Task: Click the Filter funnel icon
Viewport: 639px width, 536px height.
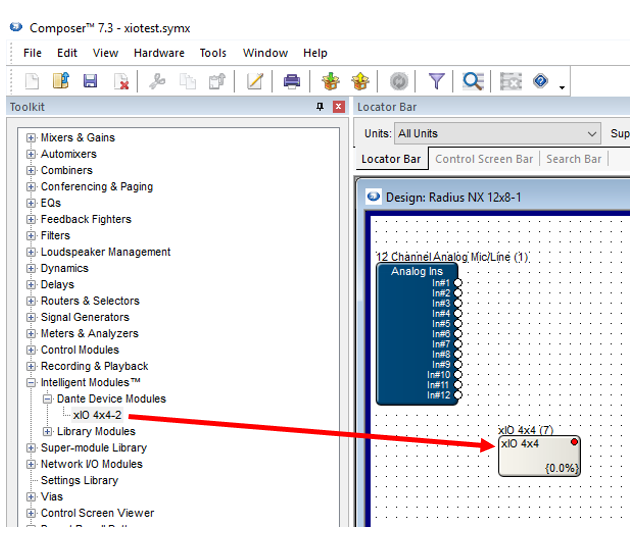Action: pyautogui.click(x=436, y=81)
